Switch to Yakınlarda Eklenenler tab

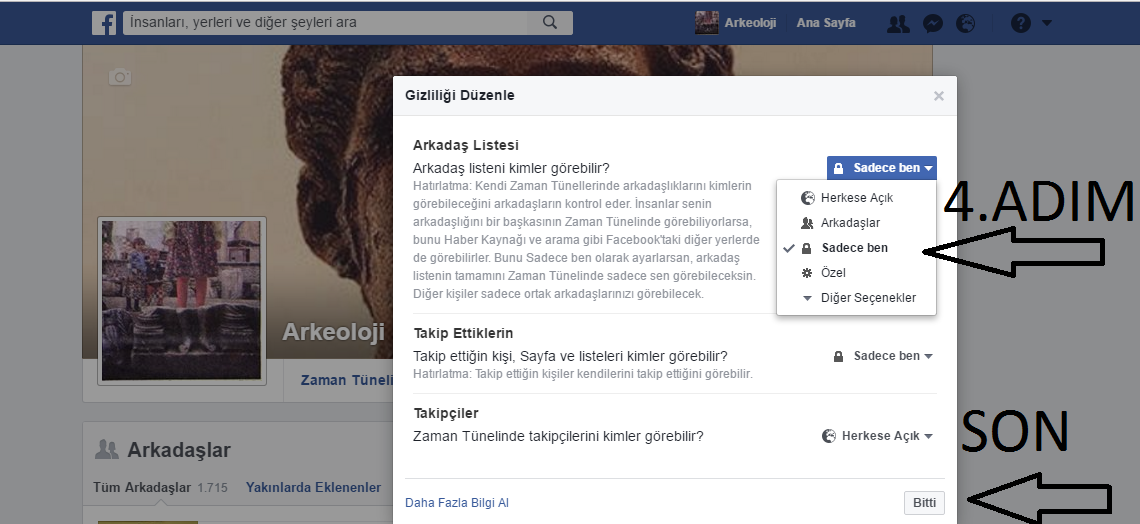313,487
